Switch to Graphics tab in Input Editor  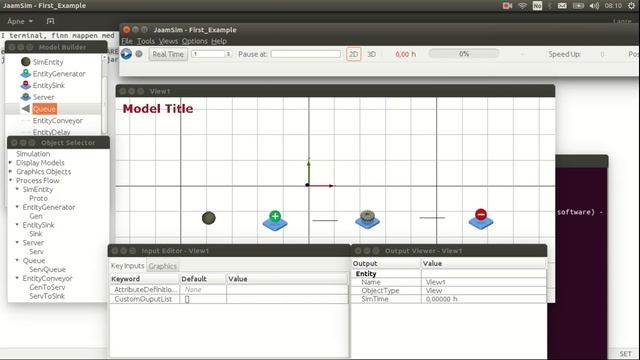pyautogui.click(x=162, y=266)
